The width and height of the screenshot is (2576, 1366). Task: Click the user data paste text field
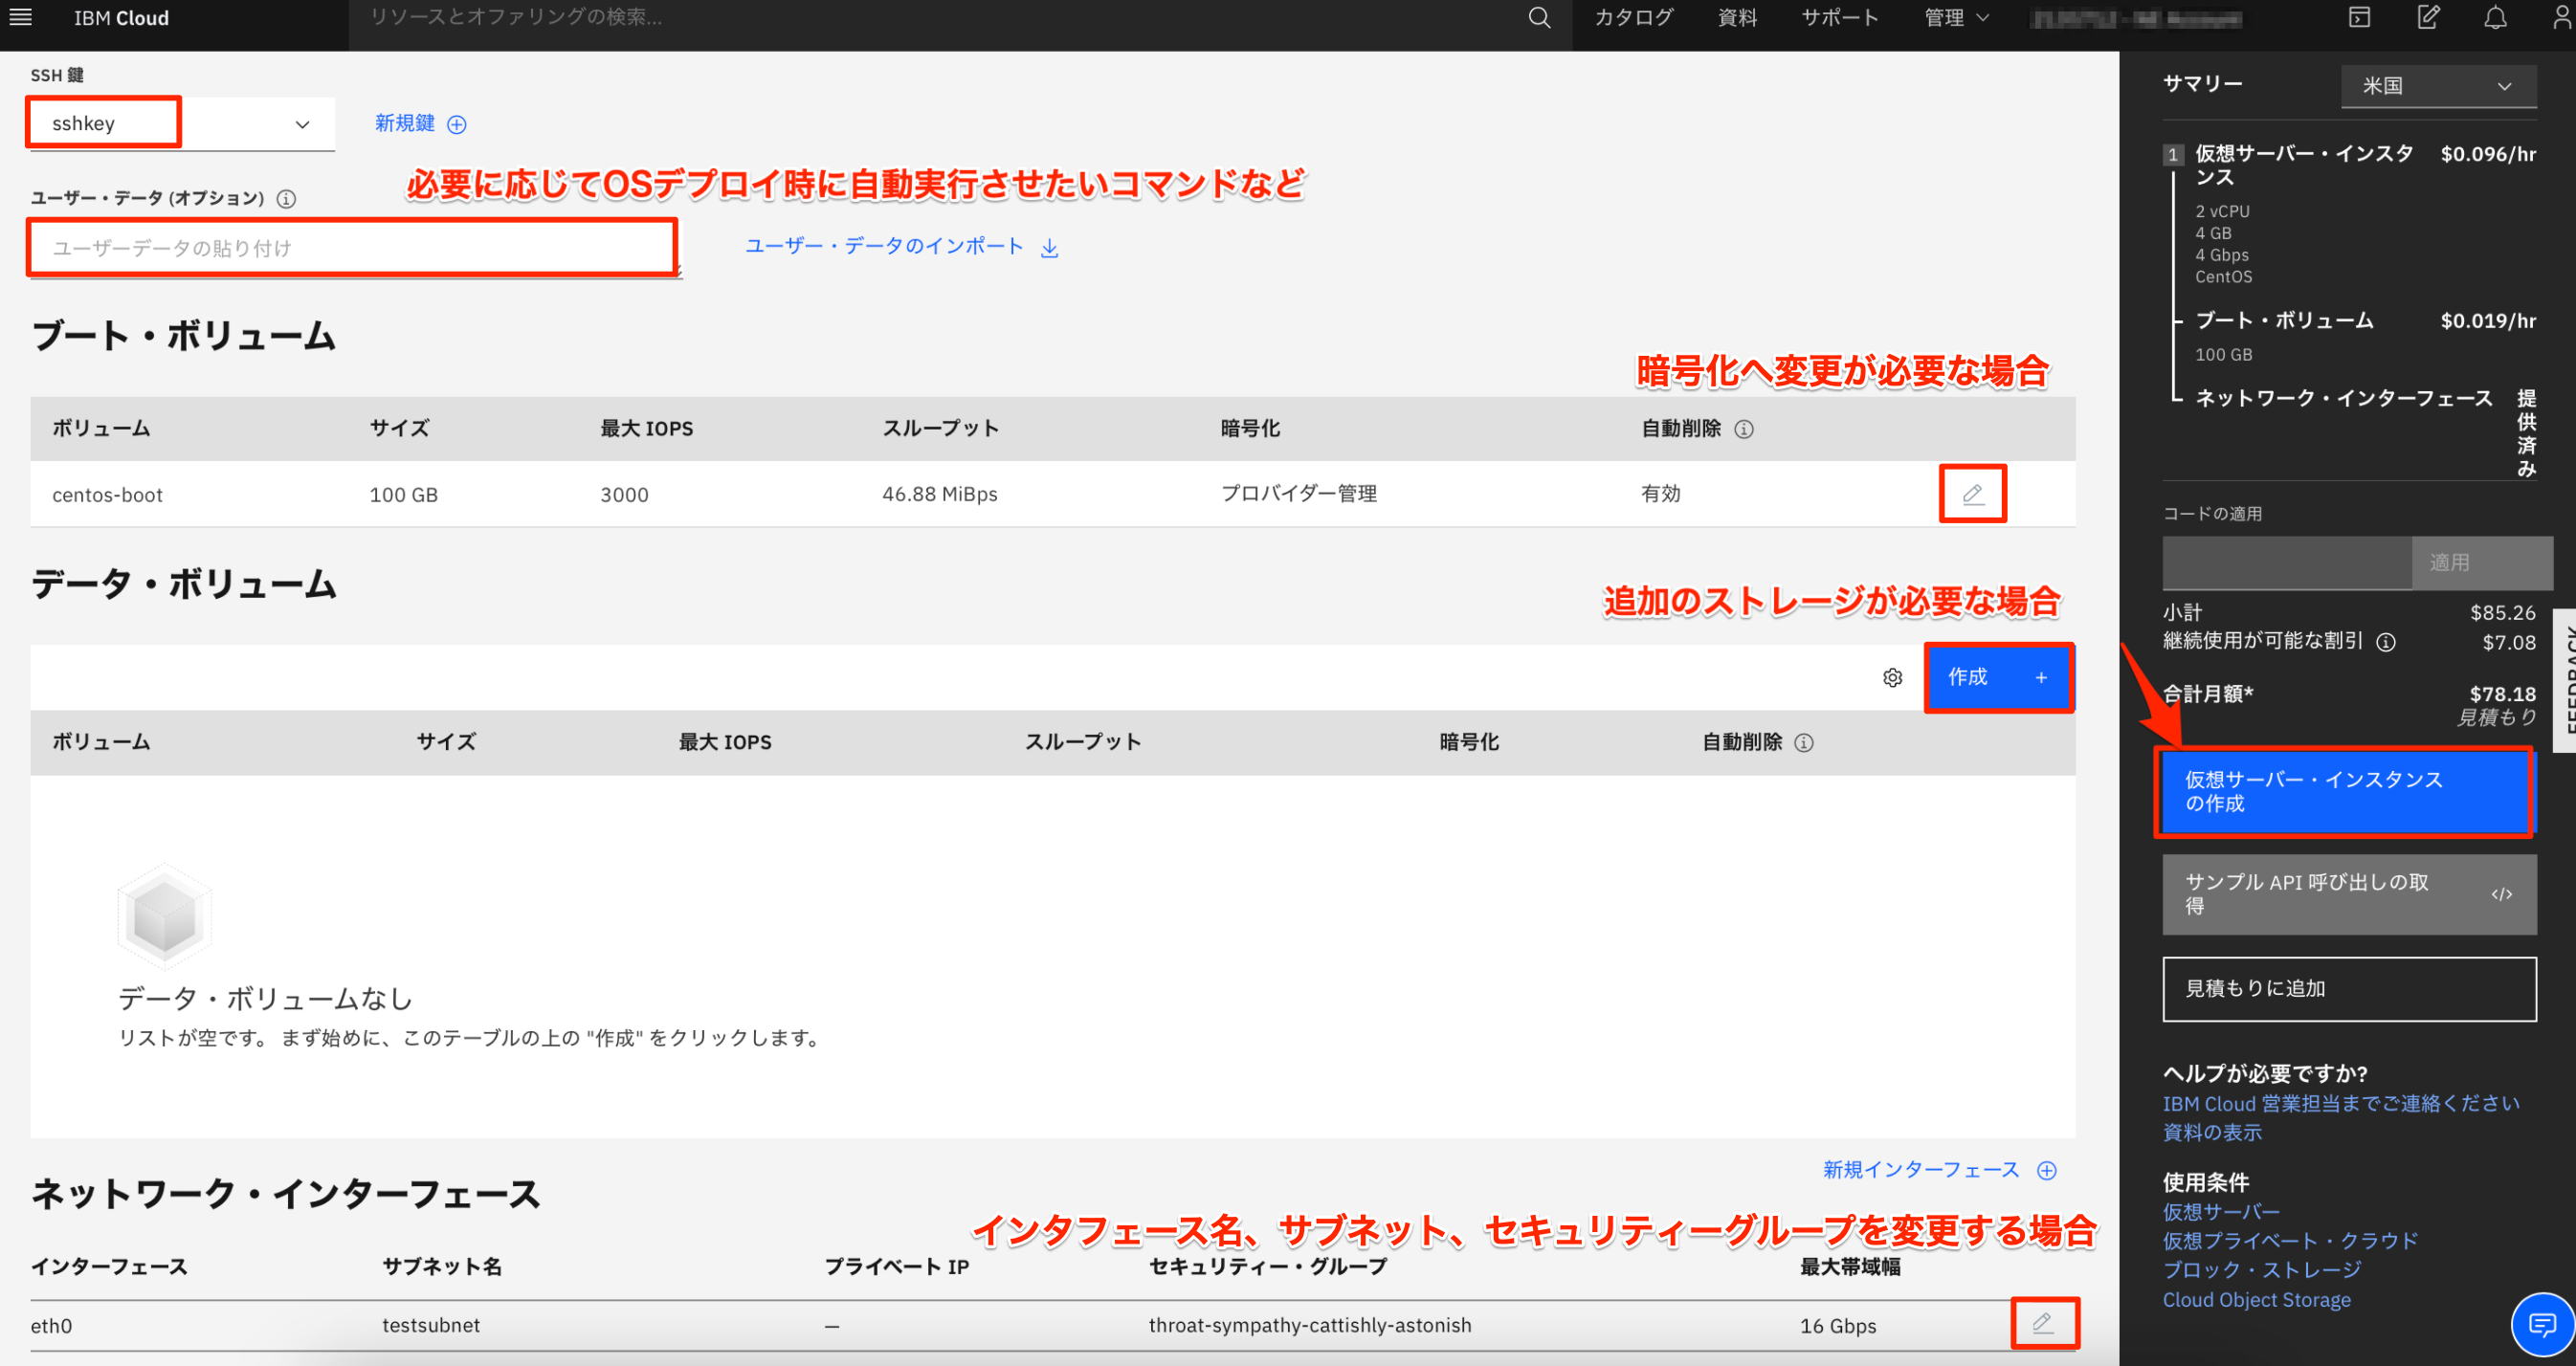pos(352,248)
